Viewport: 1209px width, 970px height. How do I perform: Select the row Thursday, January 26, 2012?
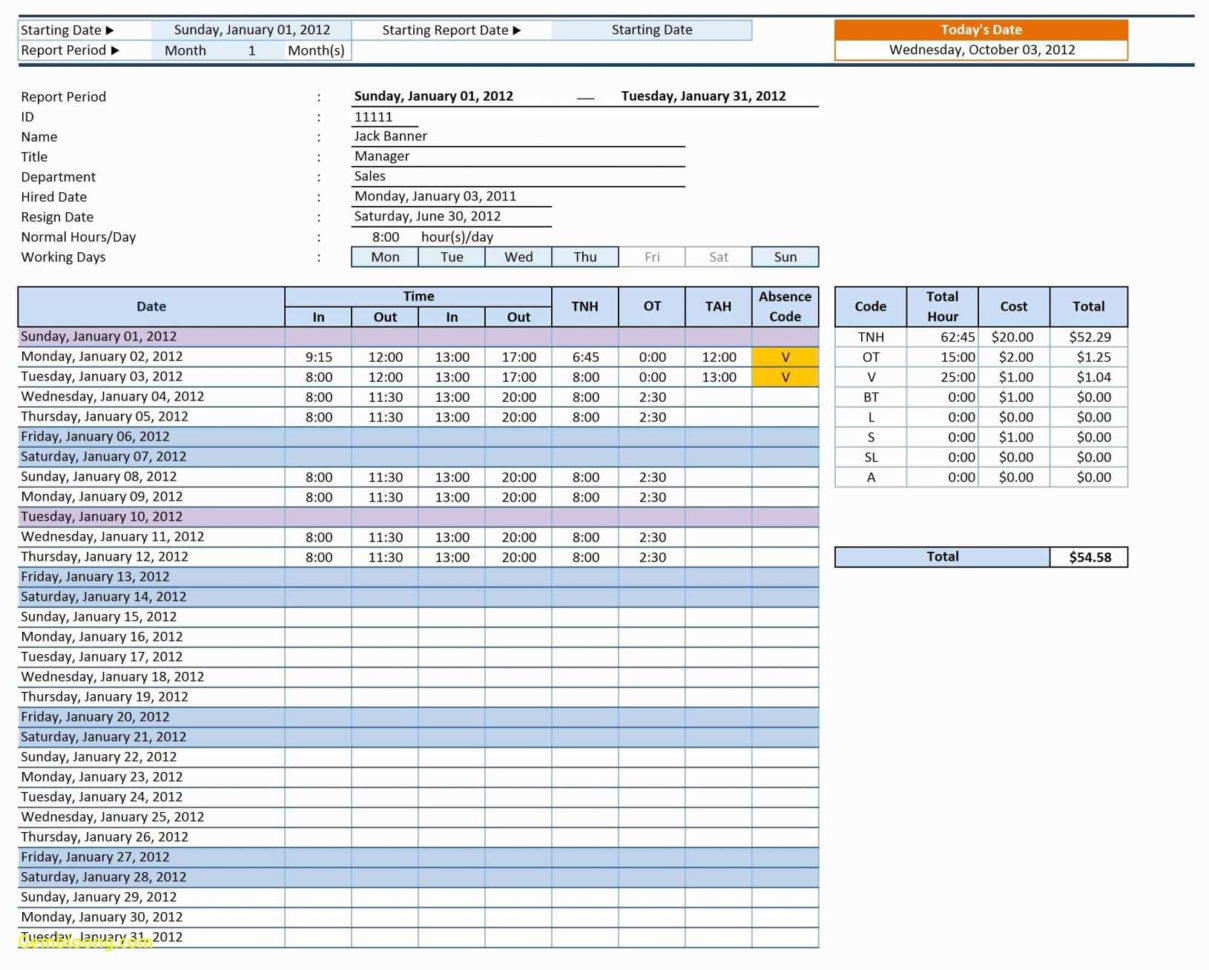[x=418, y=837]
